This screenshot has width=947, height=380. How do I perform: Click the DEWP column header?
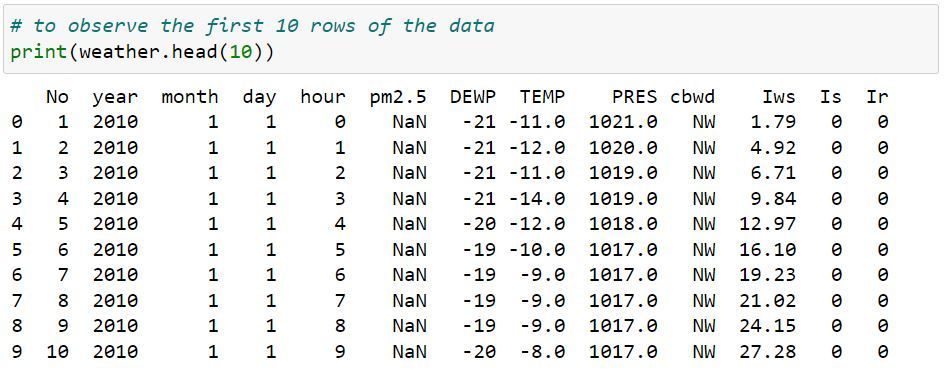[472, 97]
